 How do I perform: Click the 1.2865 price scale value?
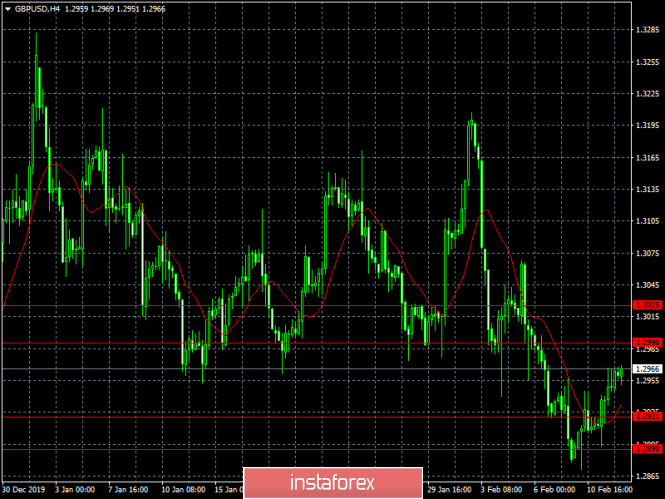tap(648, 476)
